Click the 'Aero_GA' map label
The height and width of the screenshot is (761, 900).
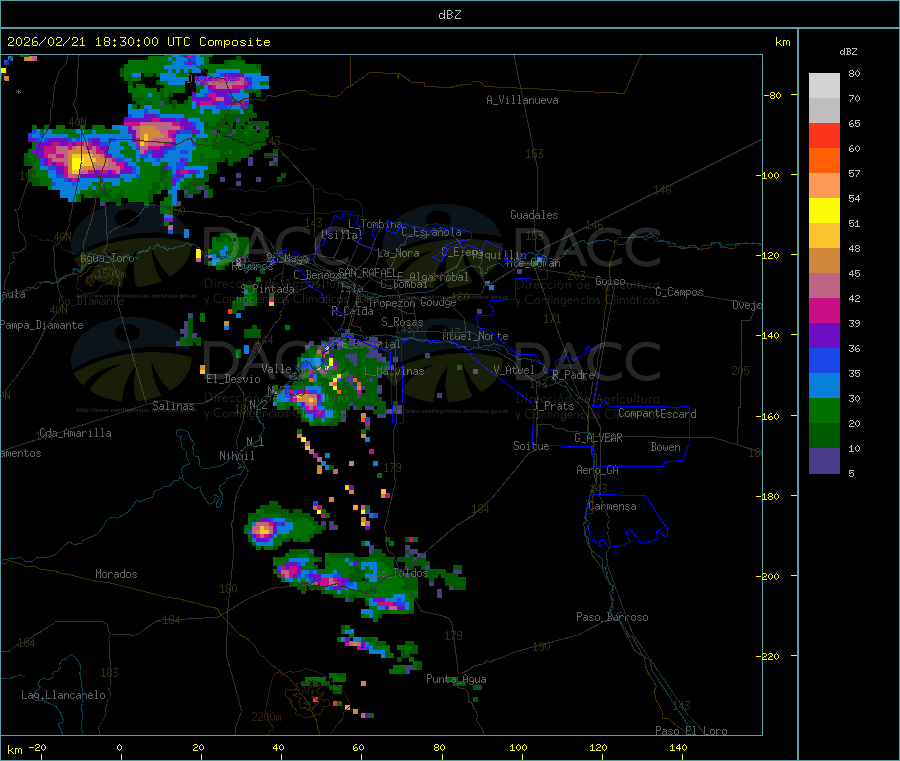[598, 470]
